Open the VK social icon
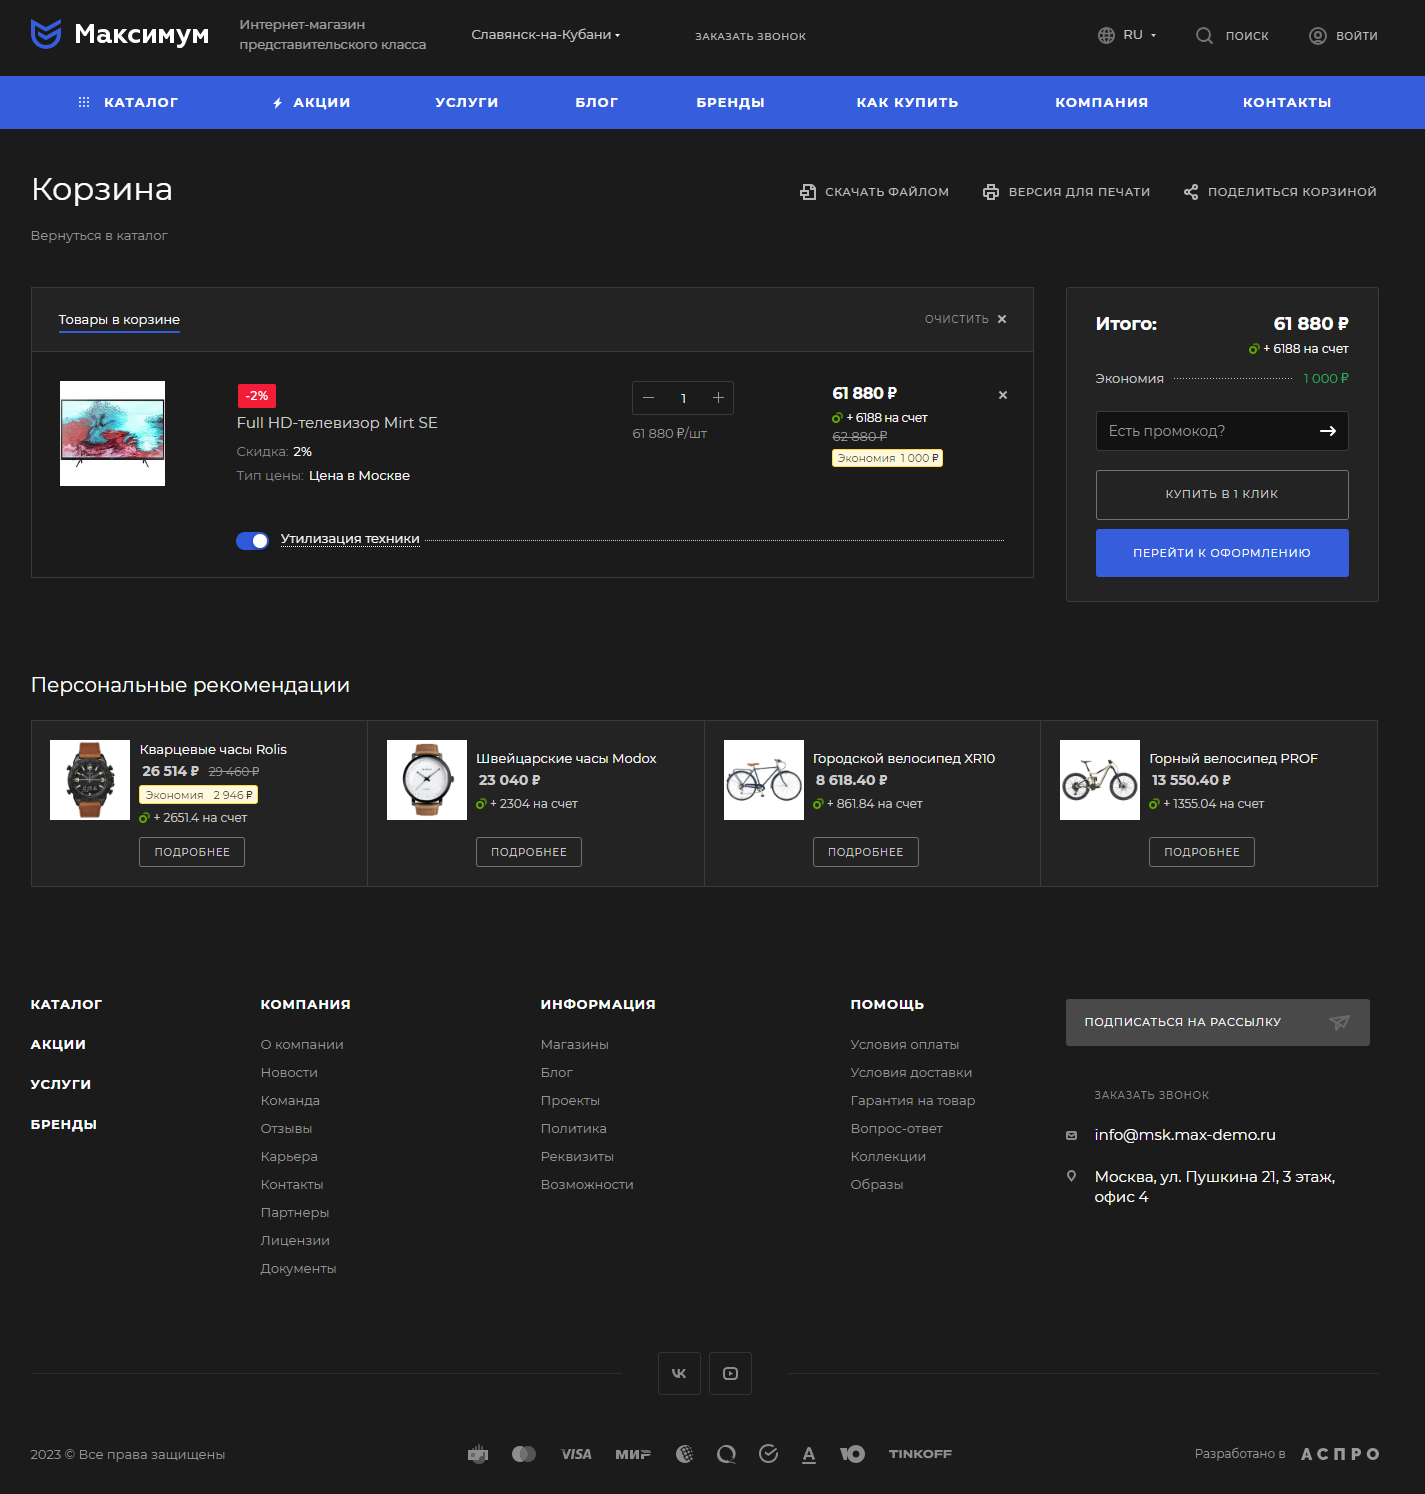Image resolution: width=1425 pixels, height=1494 pixels. coord(679,1373)
